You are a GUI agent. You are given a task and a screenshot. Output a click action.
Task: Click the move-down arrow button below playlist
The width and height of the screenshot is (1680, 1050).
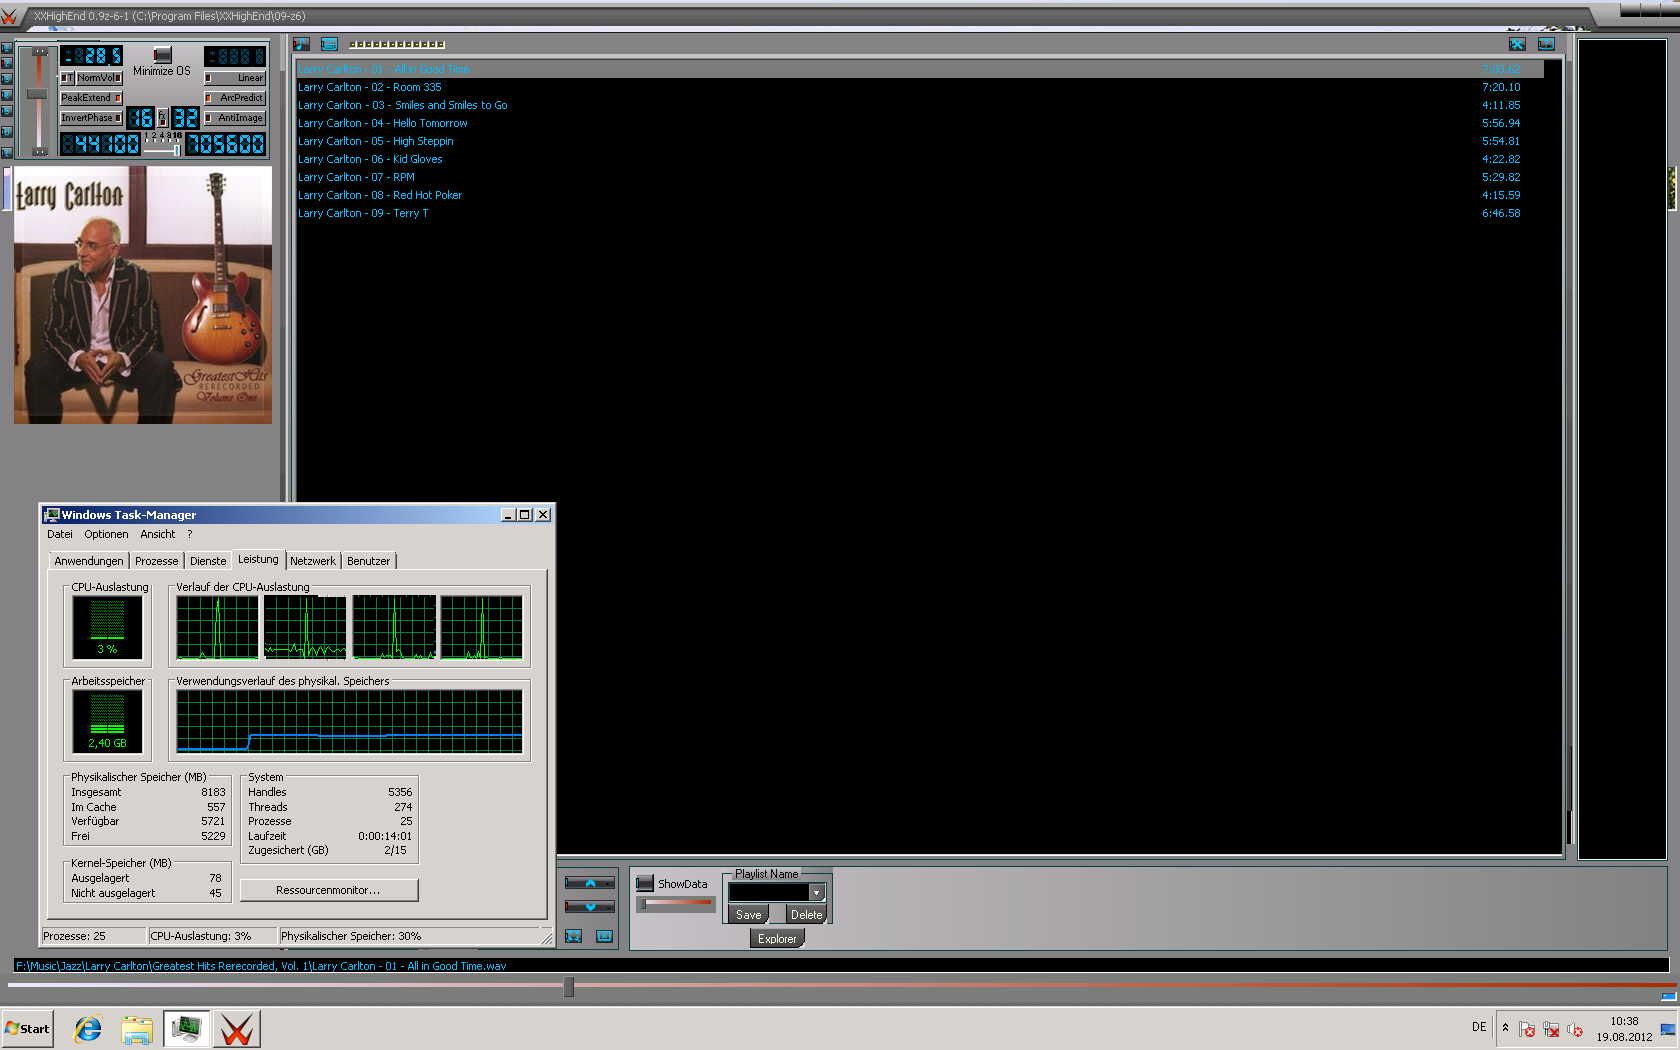(x=590, y=906)
